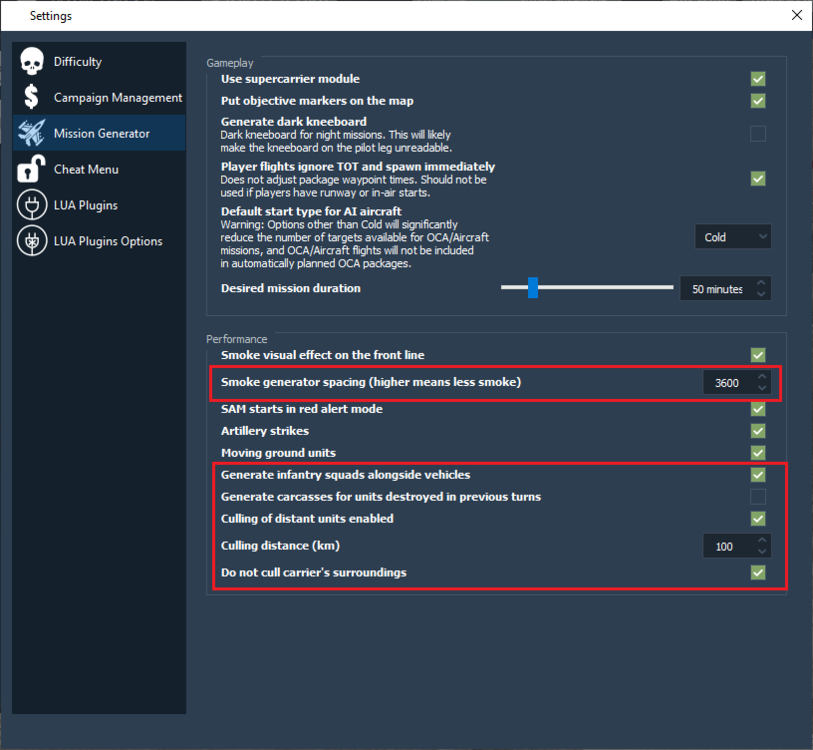Uncheck Do not cull carrier's surroundings
This screenshot has width=813, height=750.
[758, 573]
